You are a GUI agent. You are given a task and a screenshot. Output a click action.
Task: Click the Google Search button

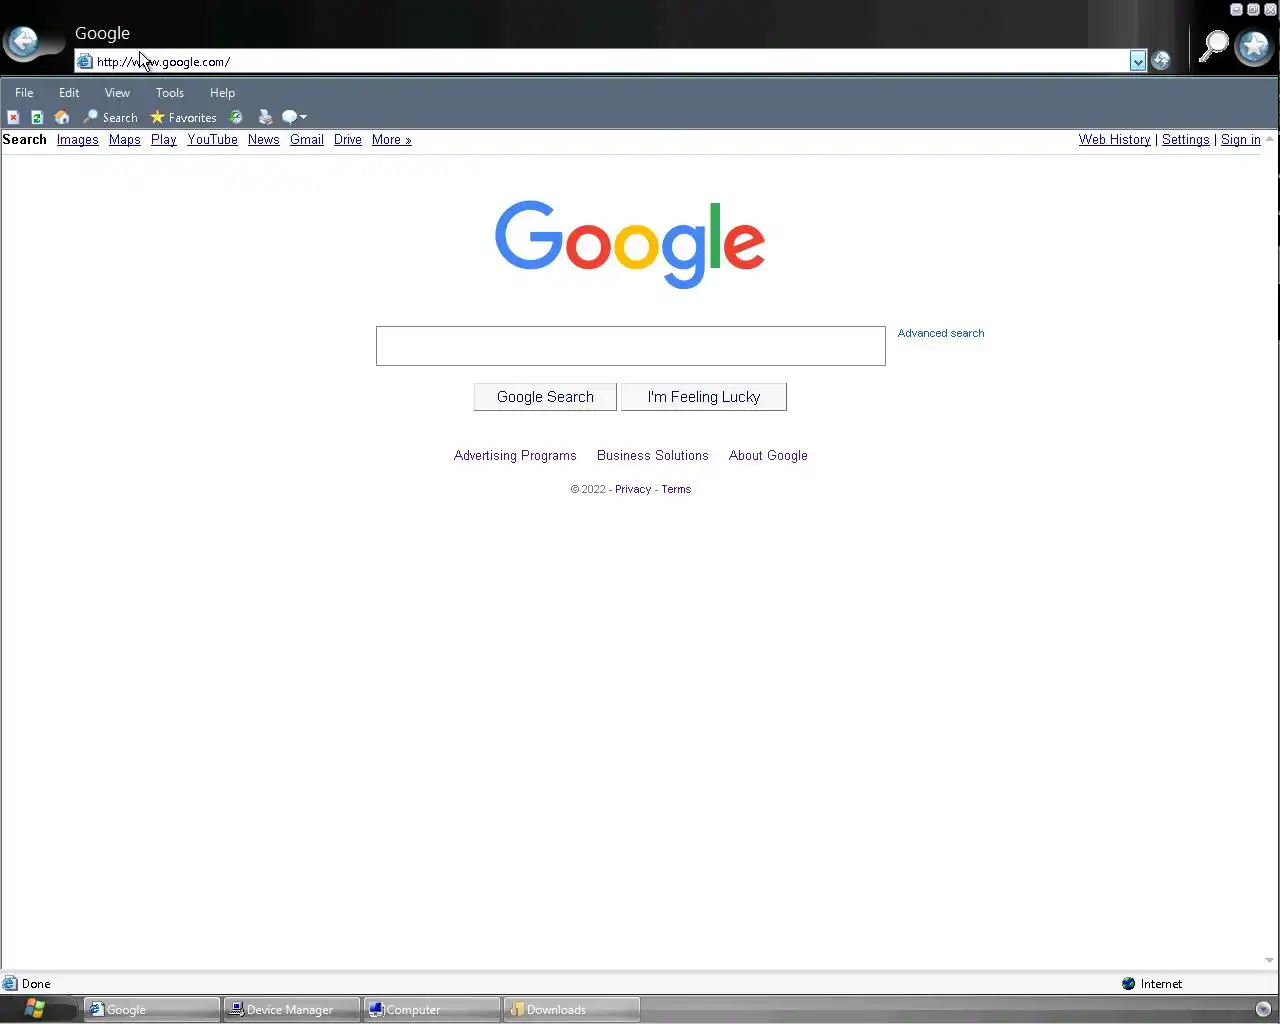pos(545,397)
